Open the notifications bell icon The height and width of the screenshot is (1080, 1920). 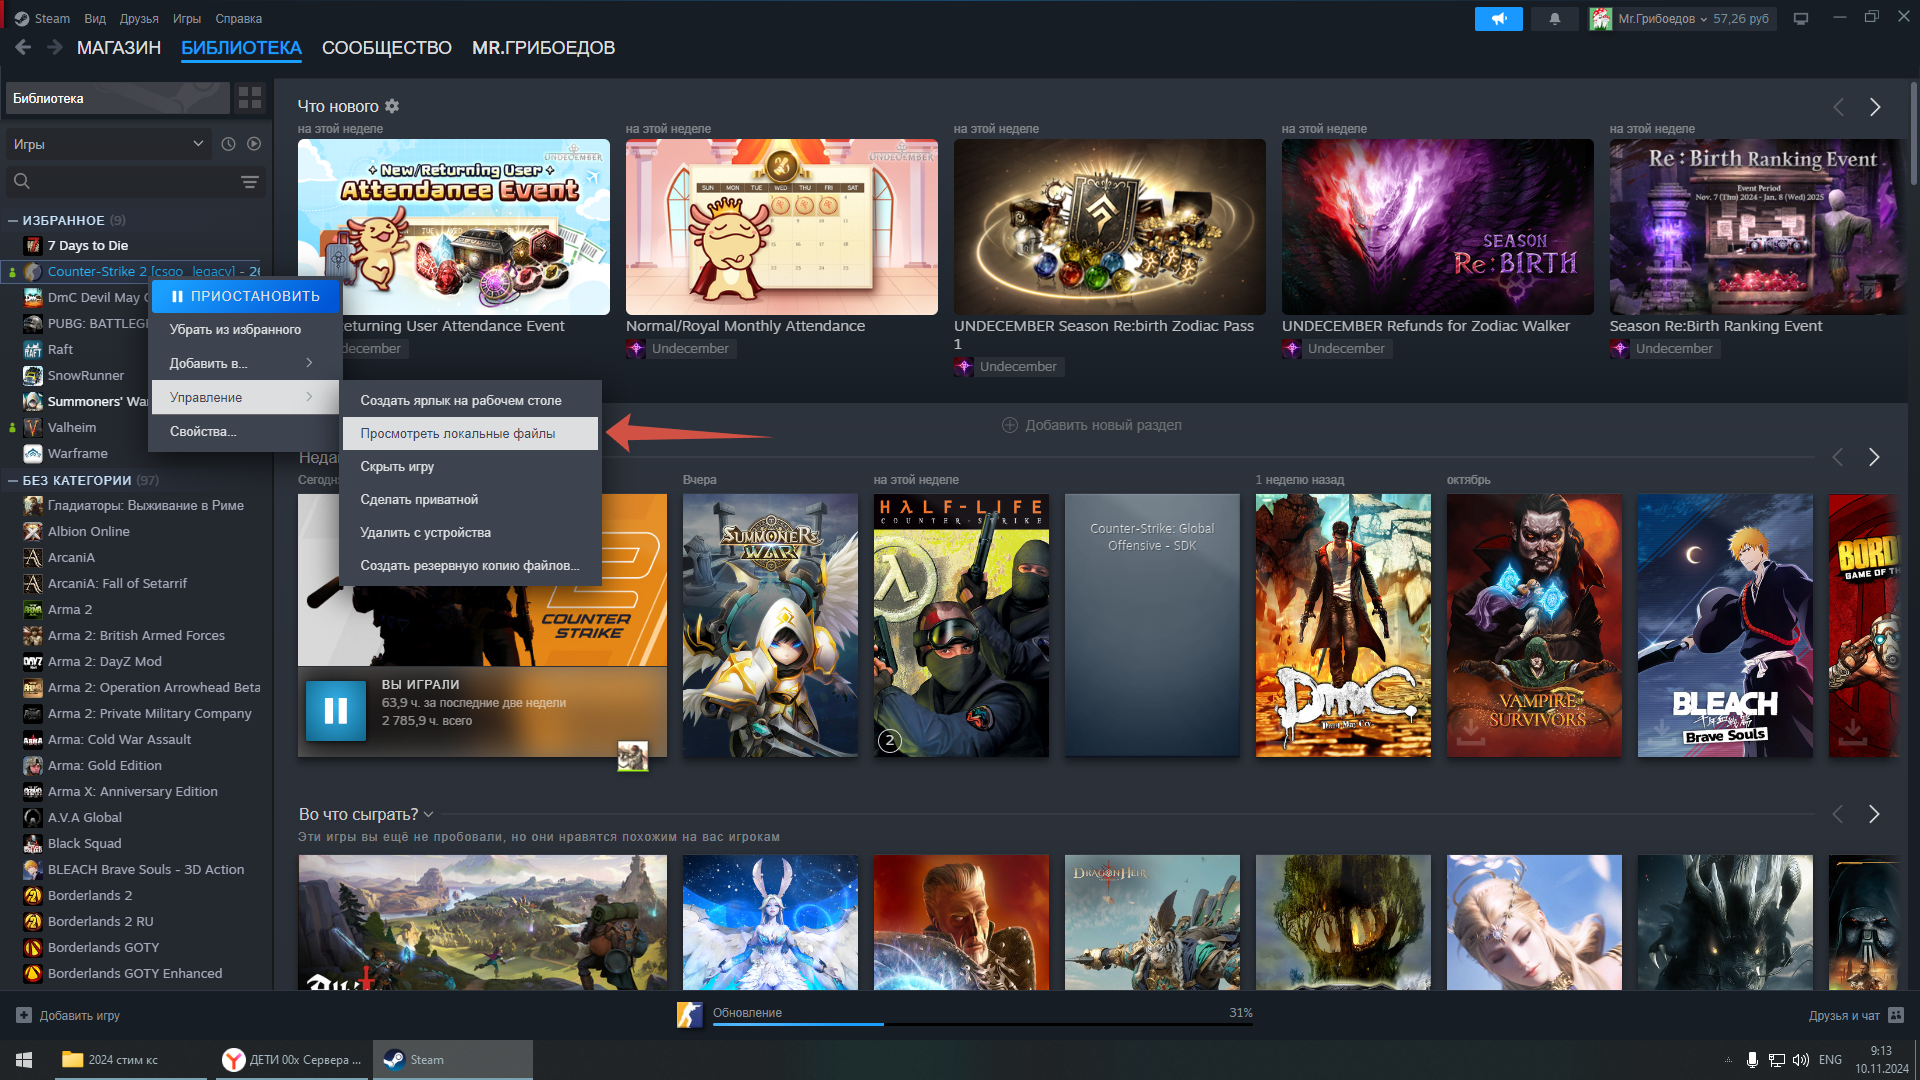point(1554,19)
